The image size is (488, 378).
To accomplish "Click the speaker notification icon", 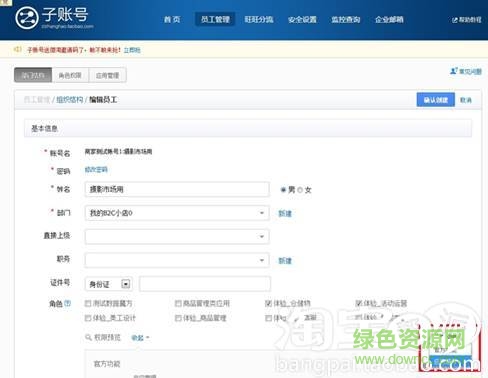I will pyautogui.click(x=18, y=49).
